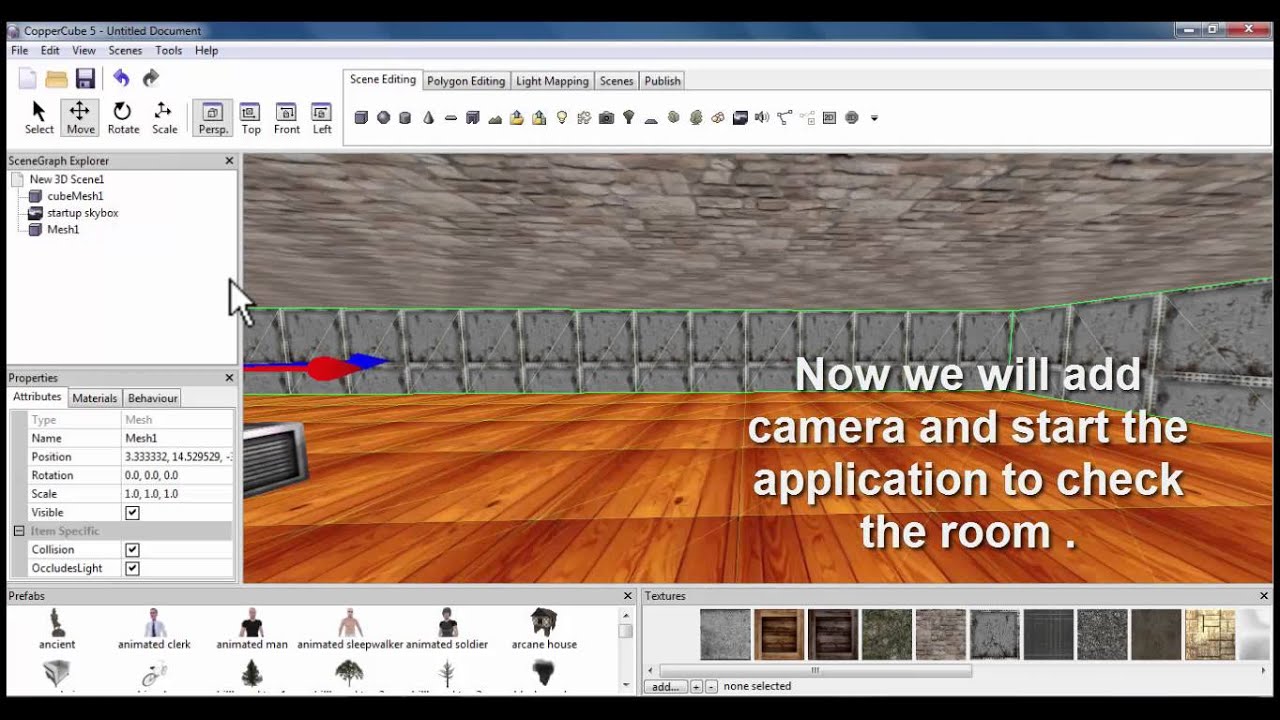
Task: Switch to Light Mapping tab
Action: [552, 81]
